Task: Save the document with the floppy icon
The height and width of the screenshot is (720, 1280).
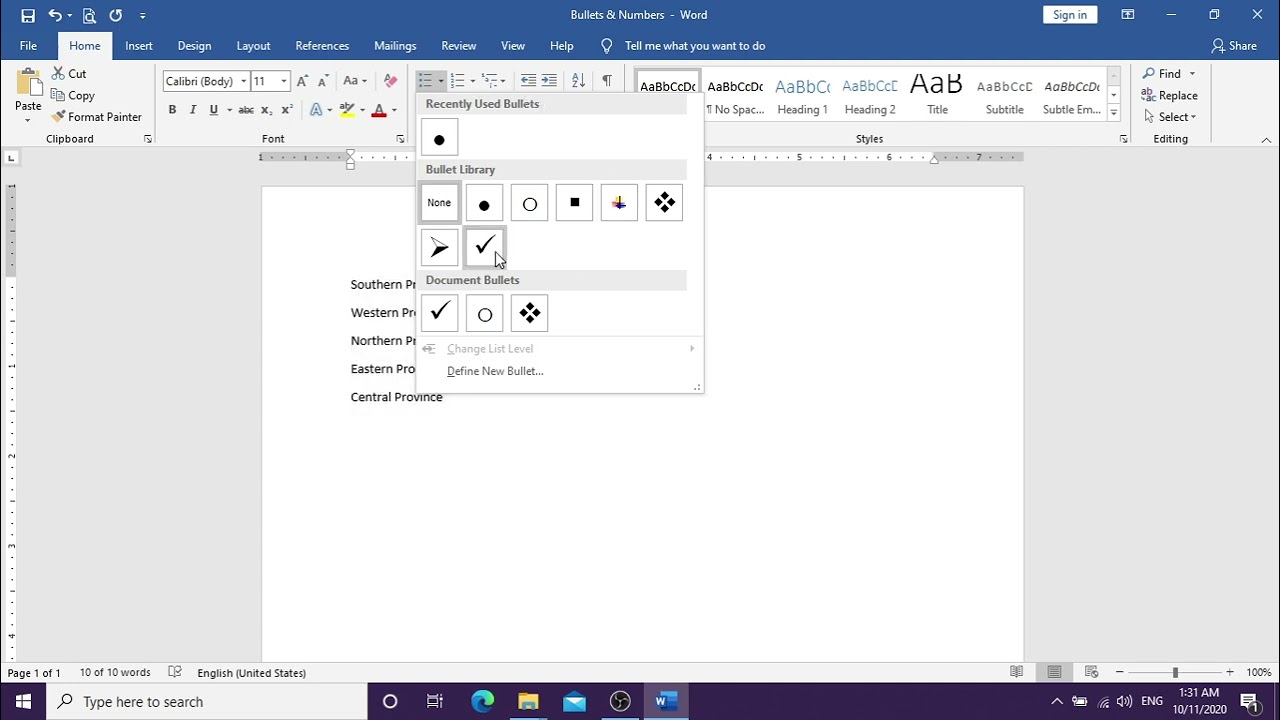Action: [x=28, y=15]
